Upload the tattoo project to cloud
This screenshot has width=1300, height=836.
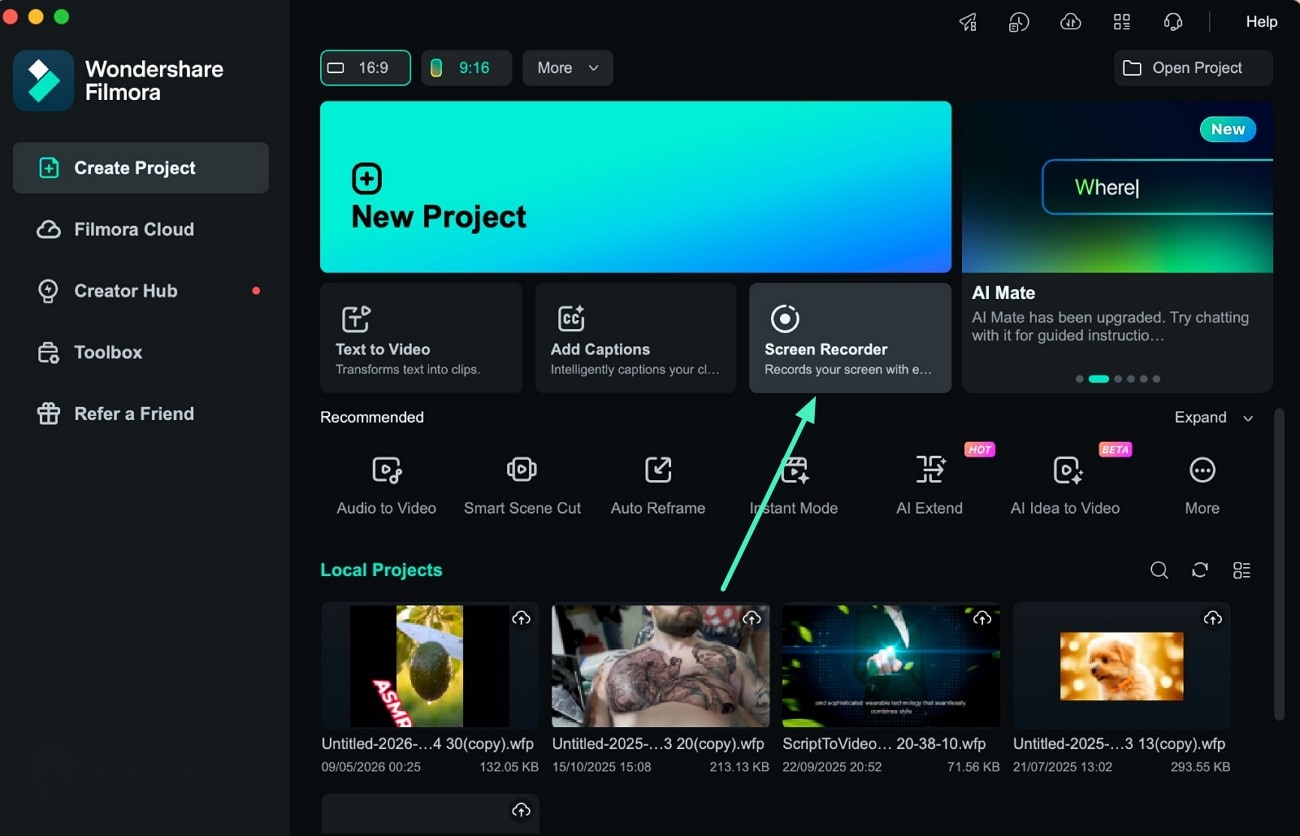752,619
